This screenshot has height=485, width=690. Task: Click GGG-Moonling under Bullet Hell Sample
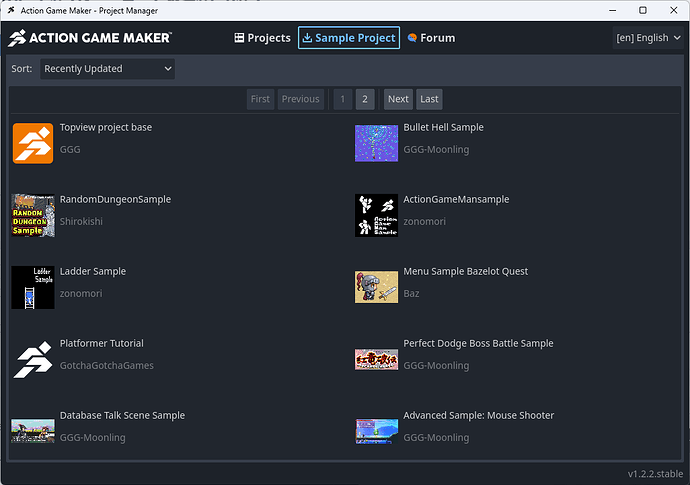tap(437, 150)
